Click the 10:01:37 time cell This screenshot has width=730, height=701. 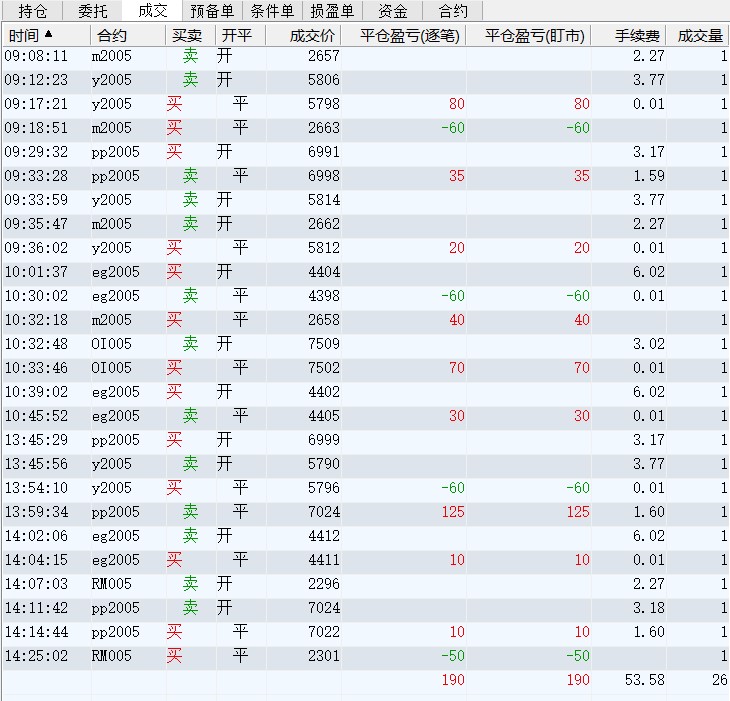click(x=36, y=272)
